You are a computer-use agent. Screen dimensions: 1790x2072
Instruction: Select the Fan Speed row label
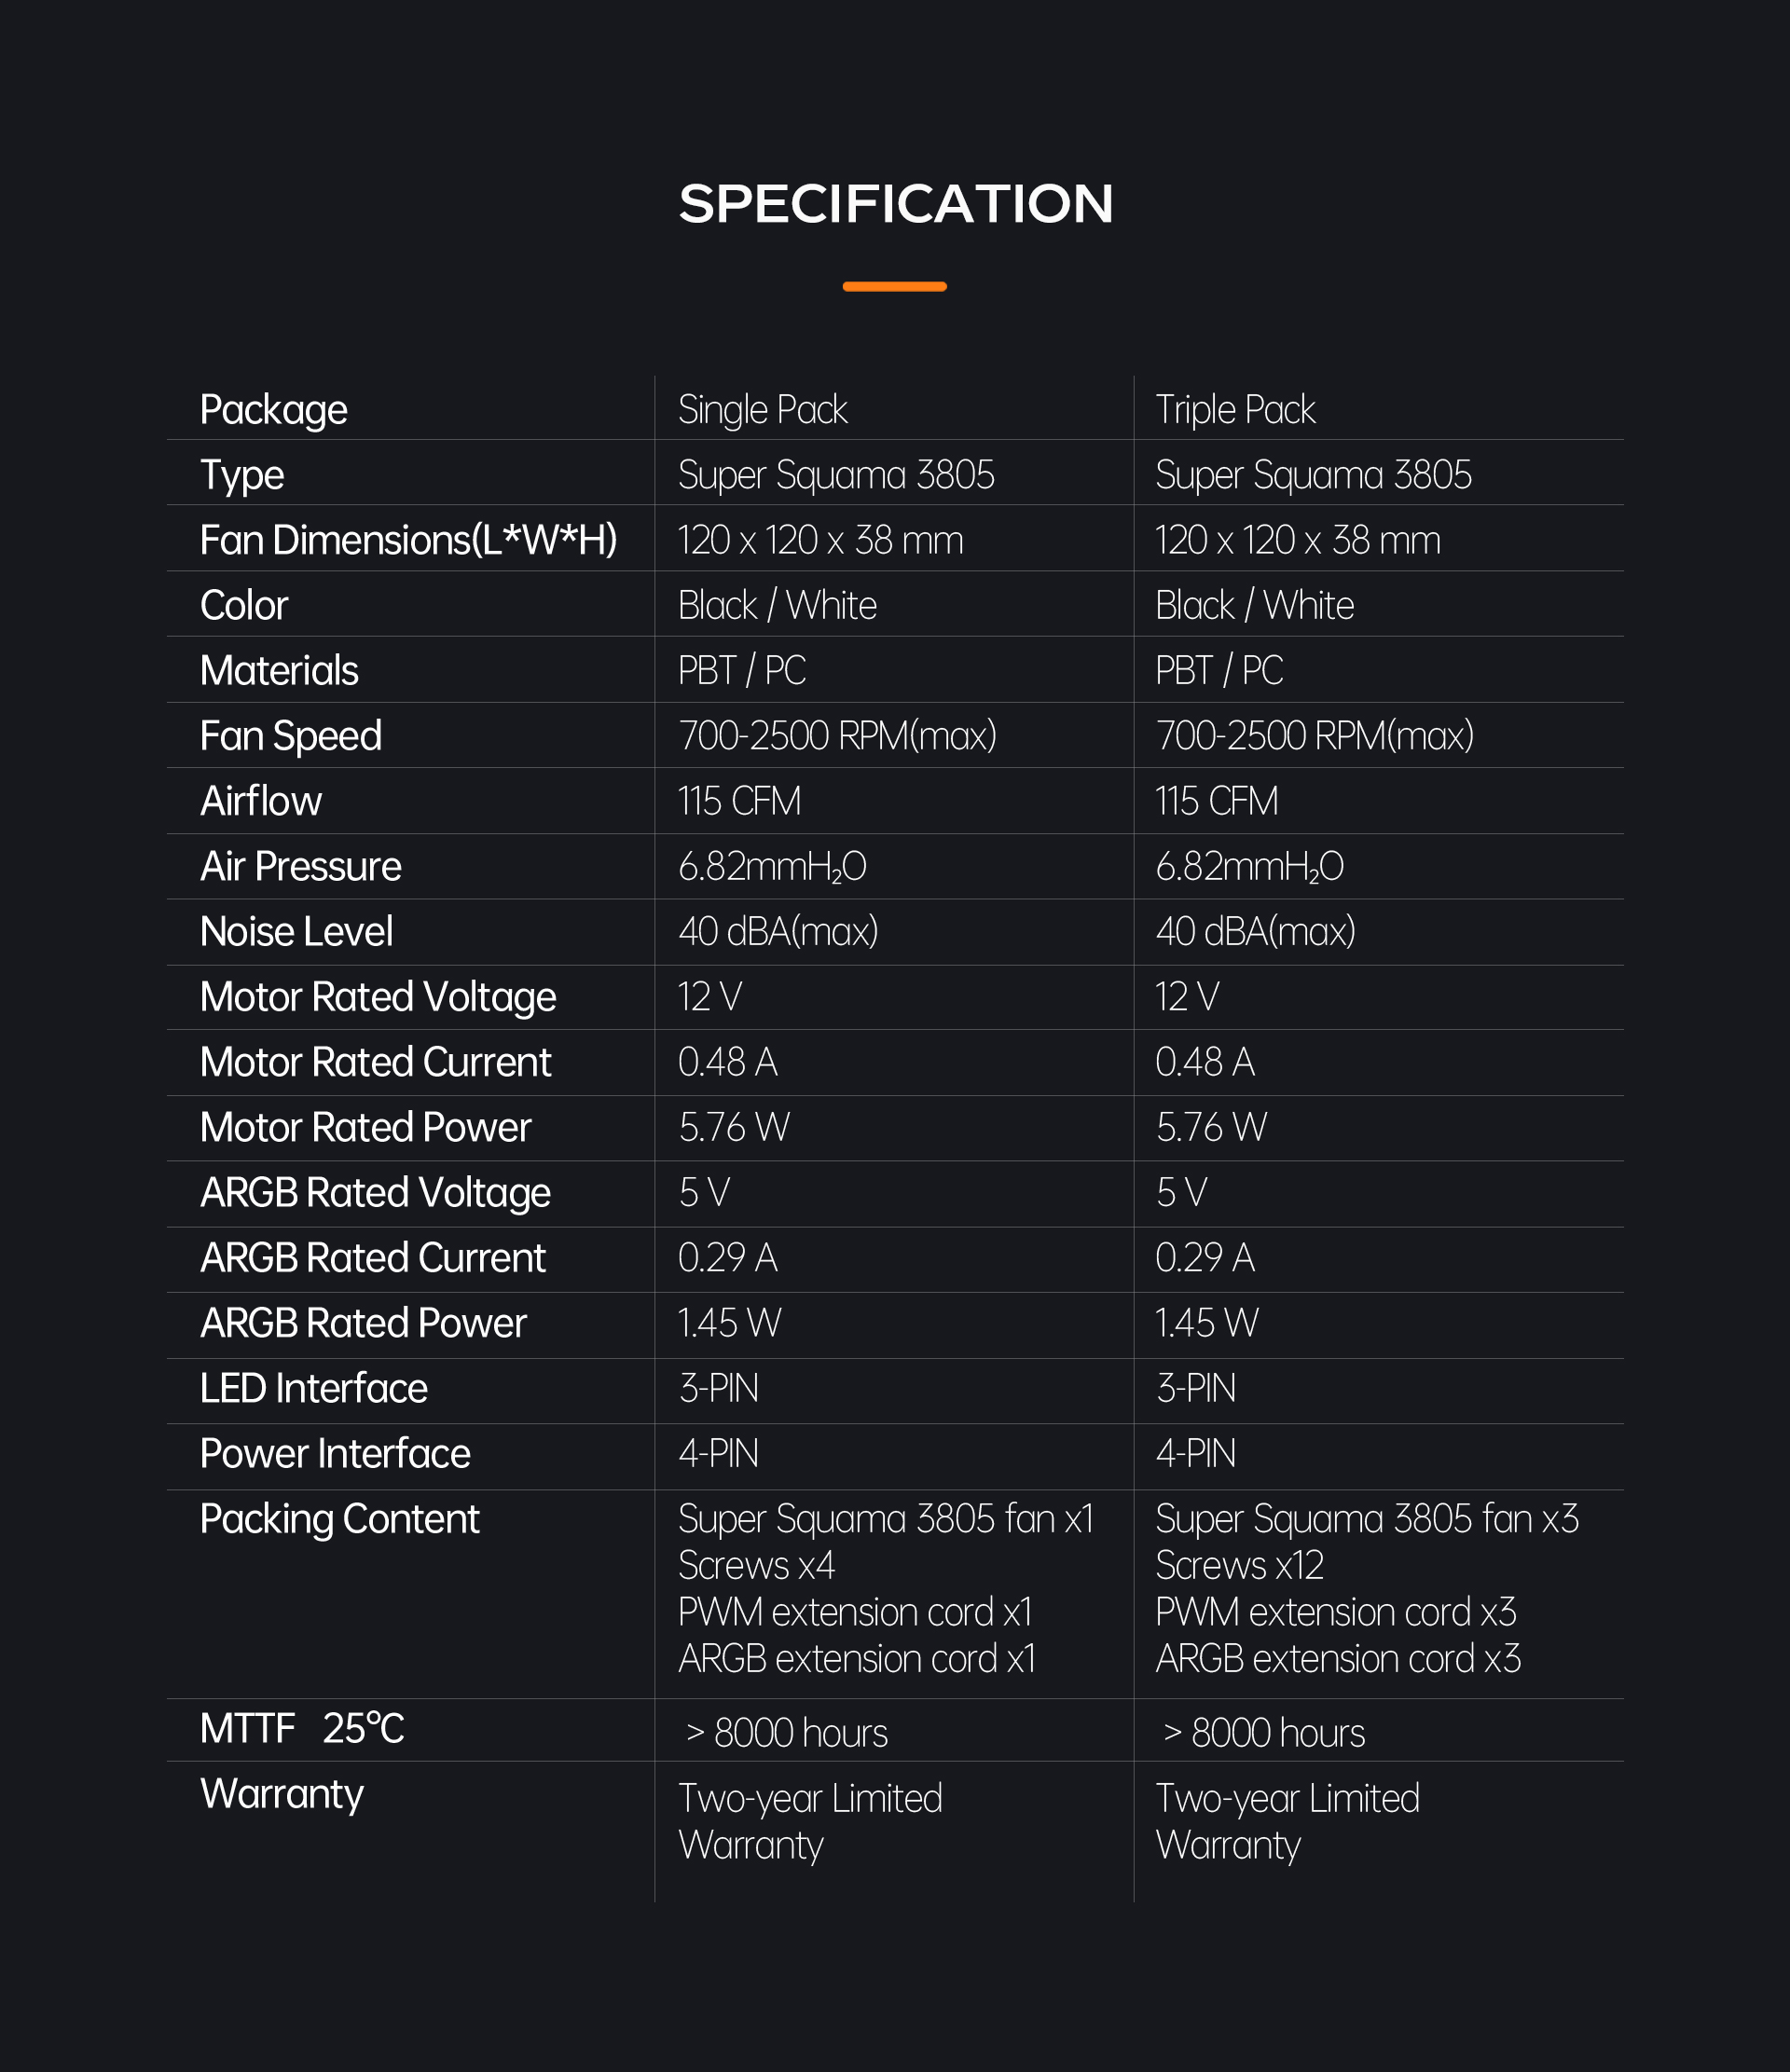[290, 736]
